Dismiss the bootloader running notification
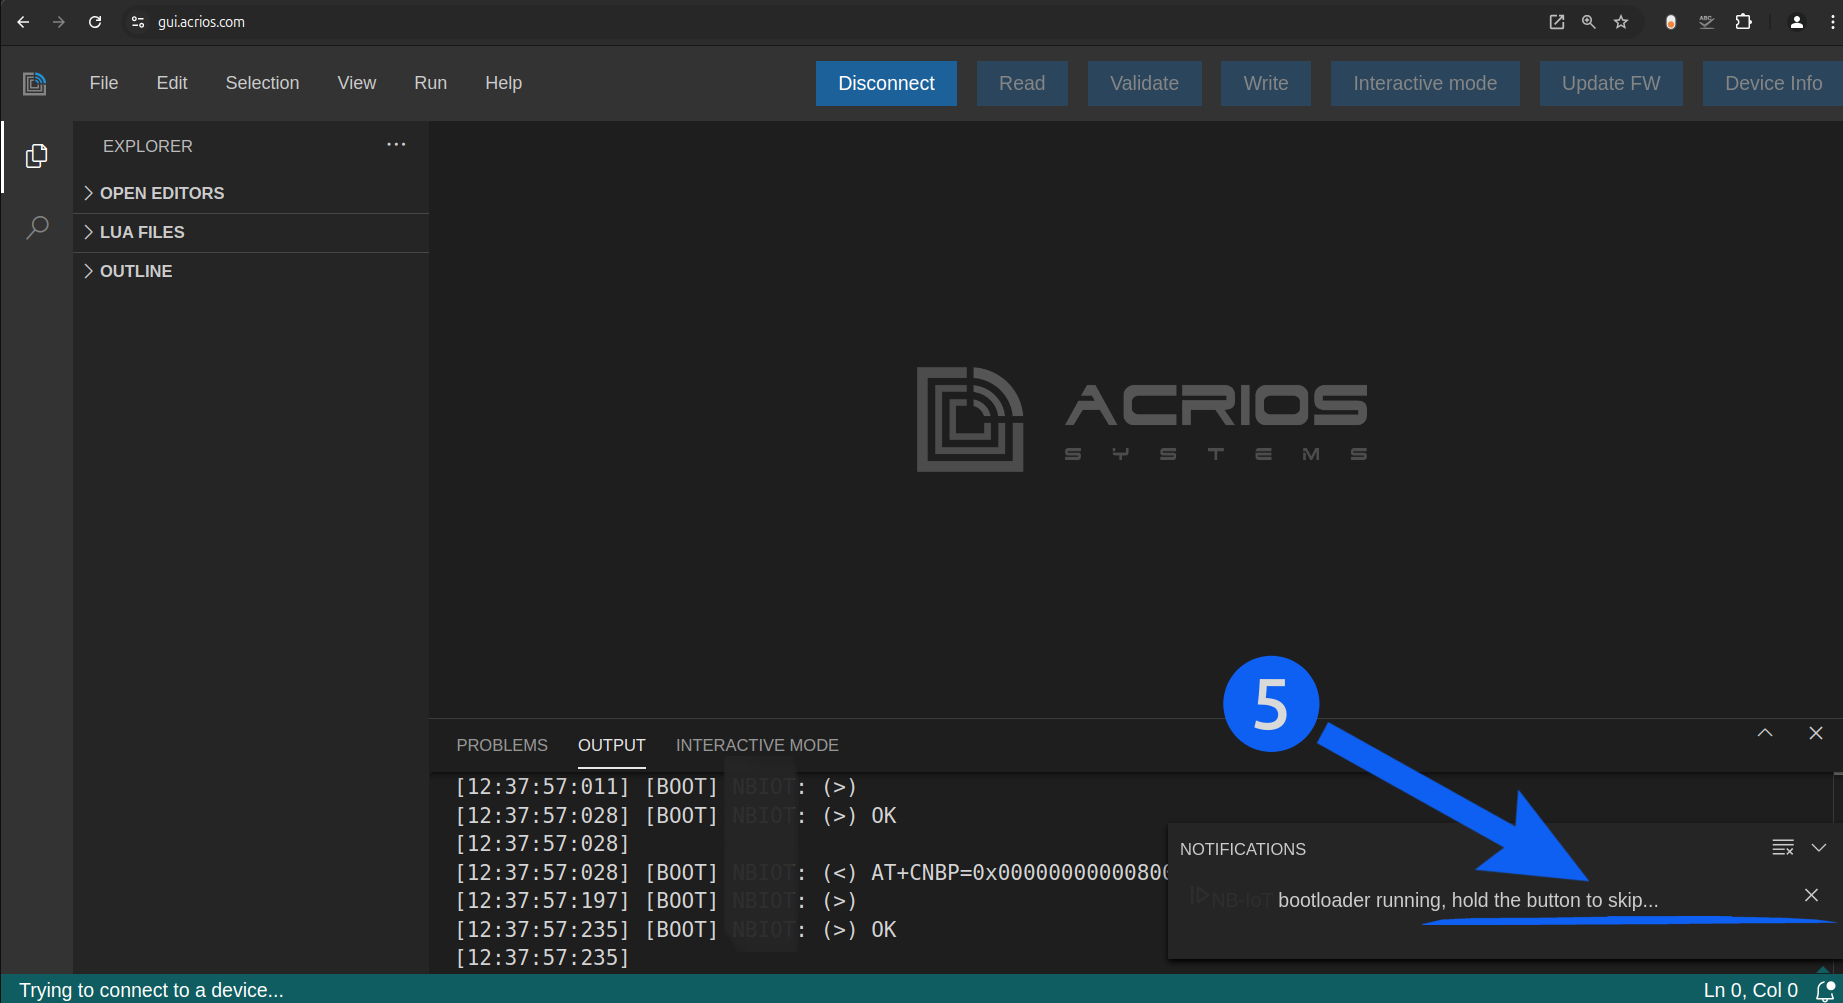The image size is (1843, 1003). coord(1811,895)
